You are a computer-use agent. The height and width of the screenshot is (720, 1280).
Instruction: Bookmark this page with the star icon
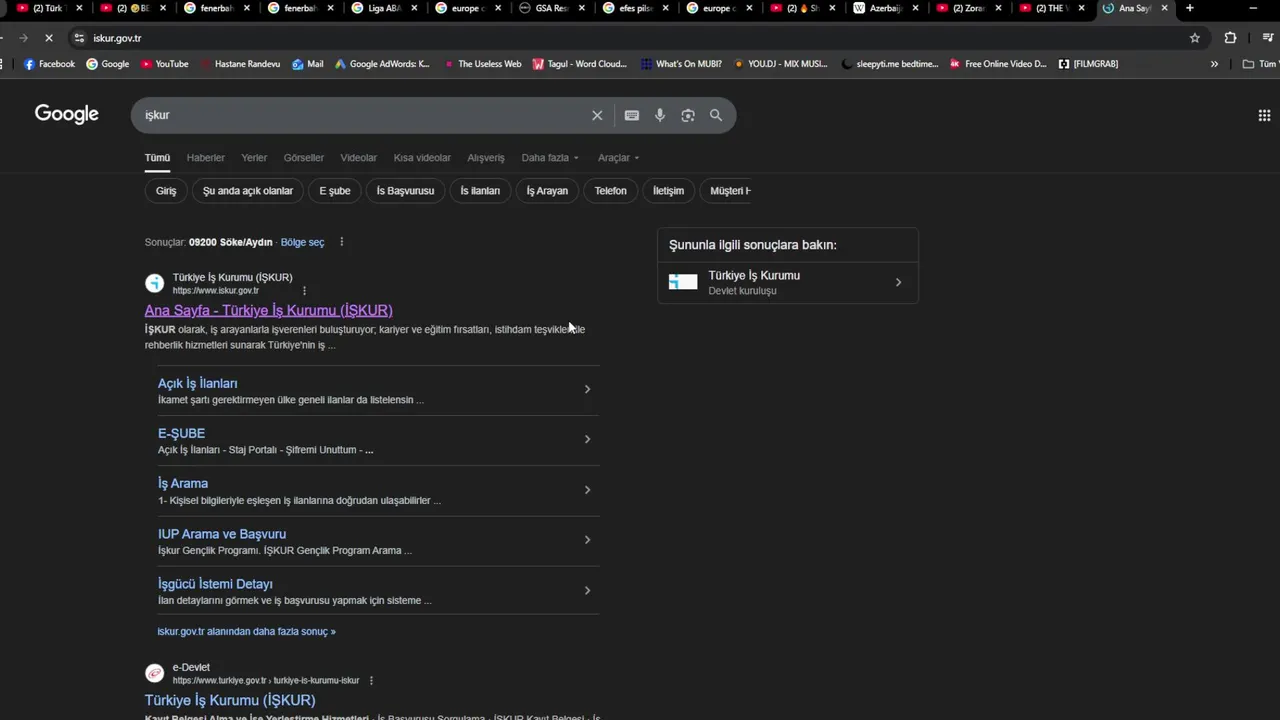1194,38
